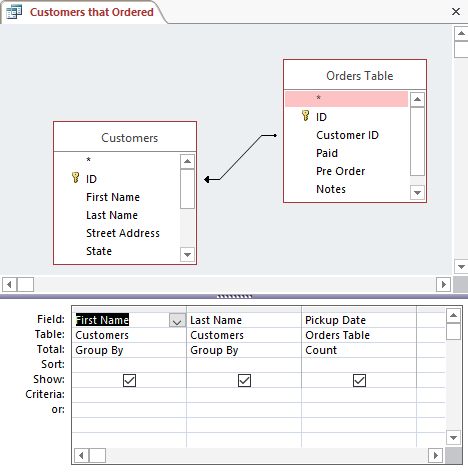The width and height of the screenshot is (468, 476).
Task: Click the design grid scroll up arrow
Action: pyautogui.click(x=453, y=315)
